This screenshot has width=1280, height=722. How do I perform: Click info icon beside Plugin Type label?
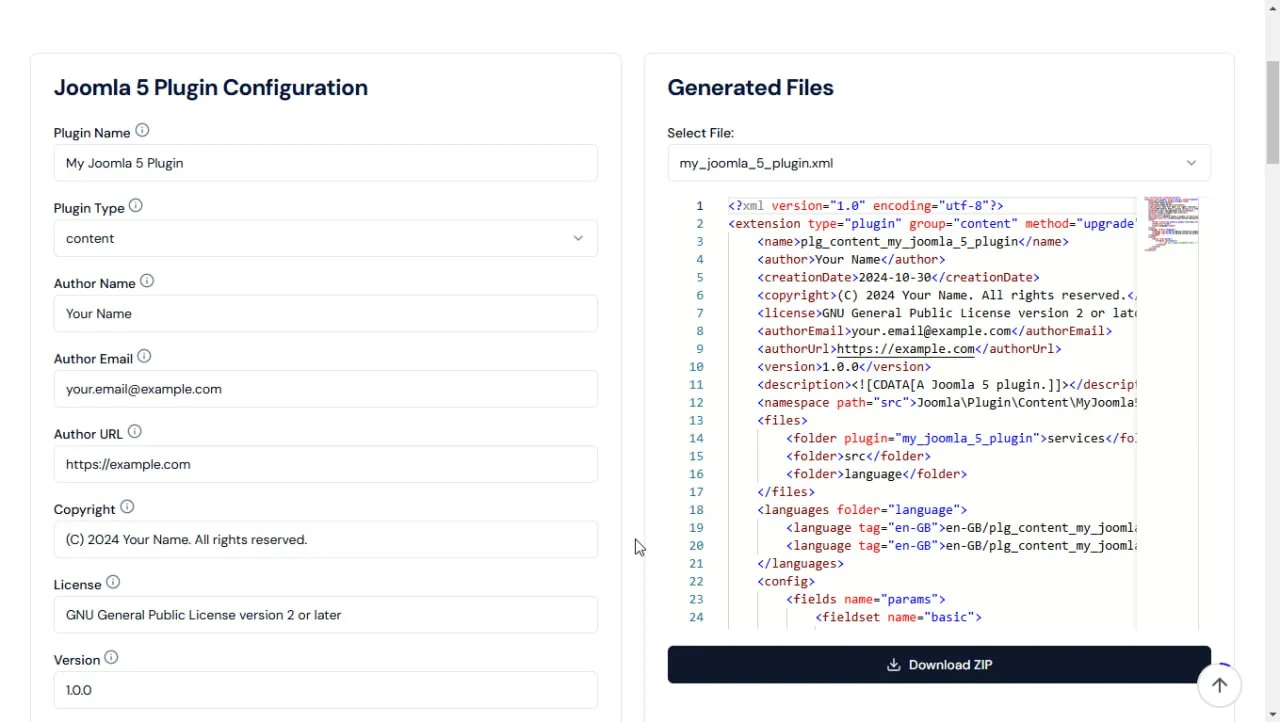pos(136,206)
